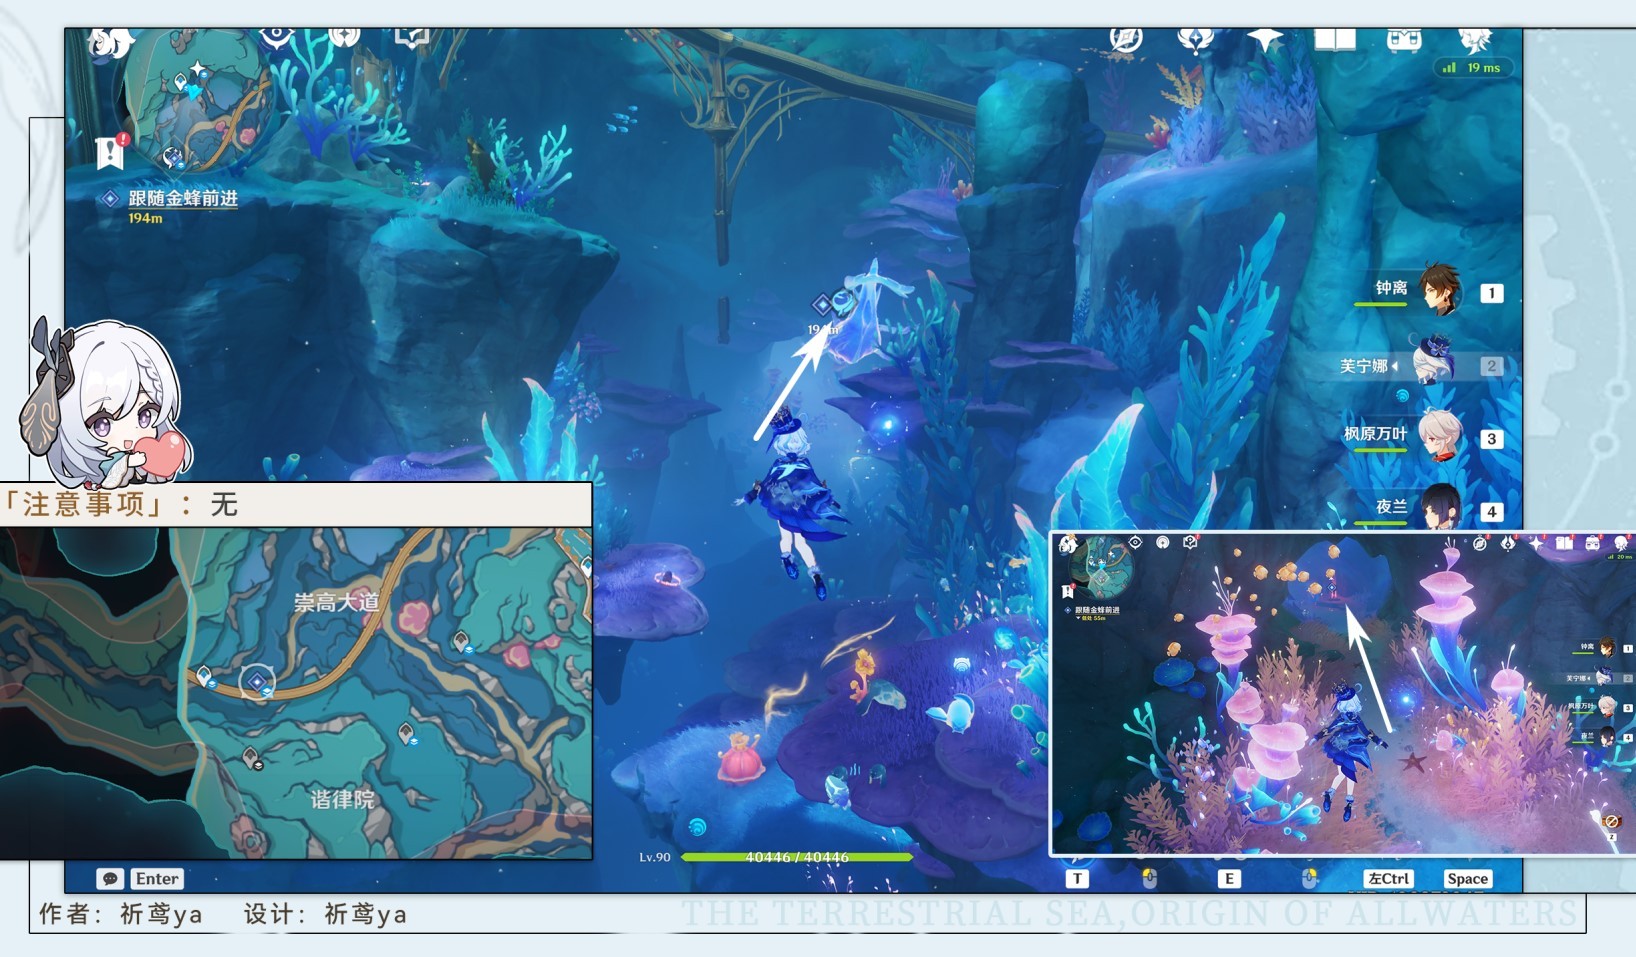The width and height of the screenshot is (1636, 957).
Task: Expand the circular minimap
Action: click(x=195, y=100)
